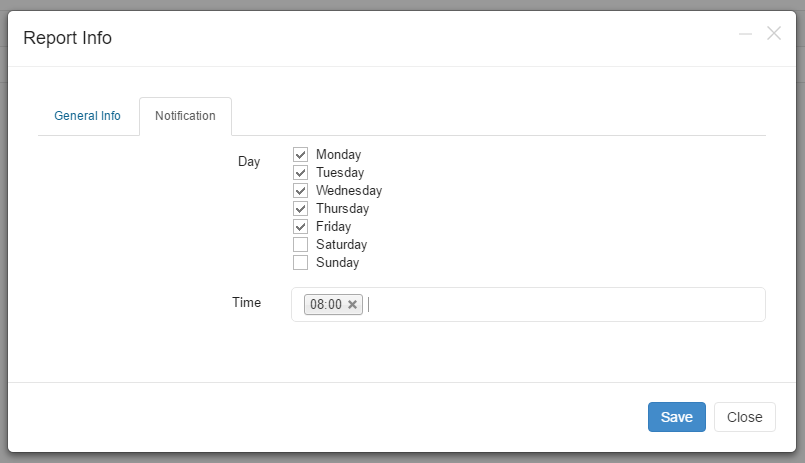Select the 08:00 time tag
This screenshot has width=805, height=463.
coord(325,304)
